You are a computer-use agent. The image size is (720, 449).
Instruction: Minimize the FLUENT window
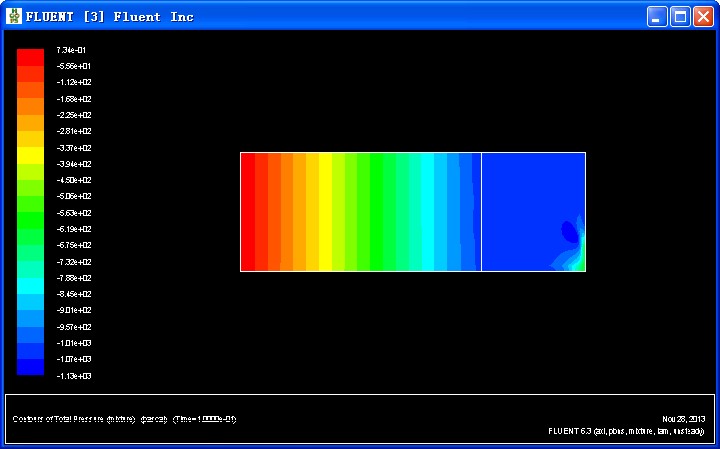656,16
